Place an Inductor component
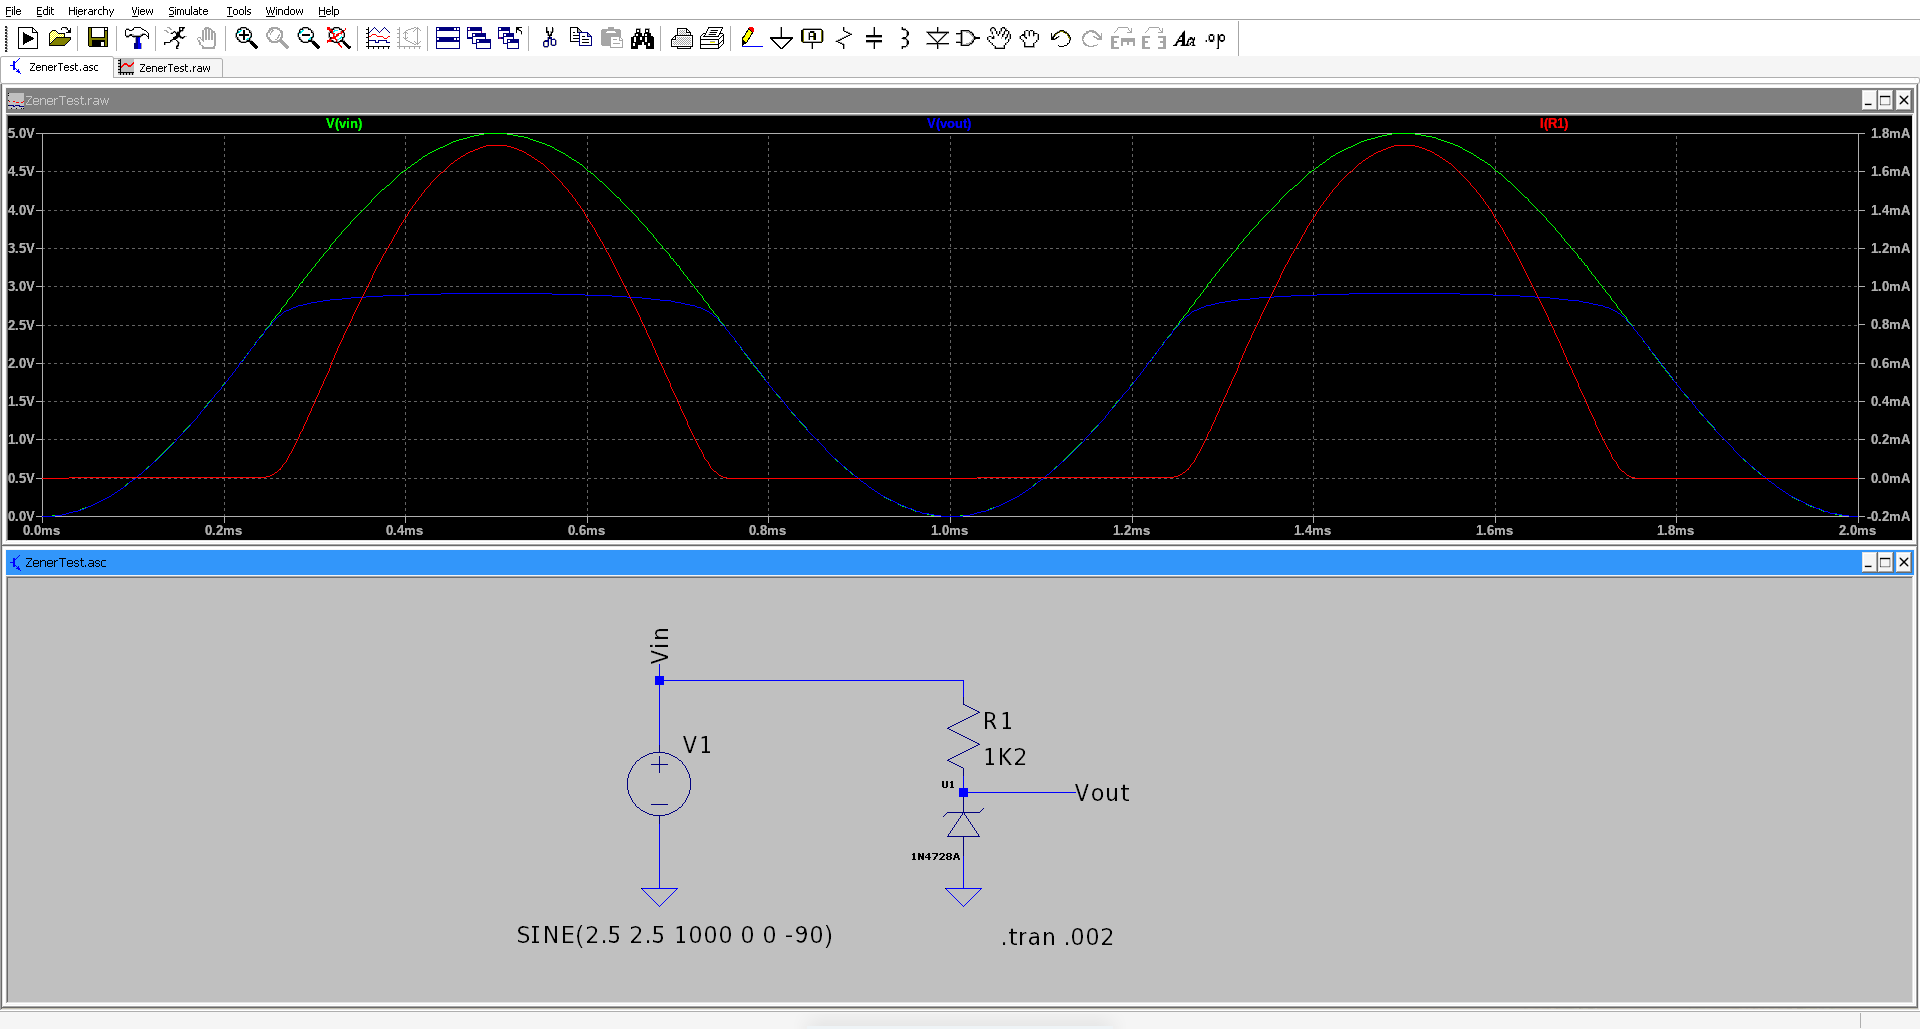Image resolution: width=1920 pixels, height=1029 pixels. [905, 38]
